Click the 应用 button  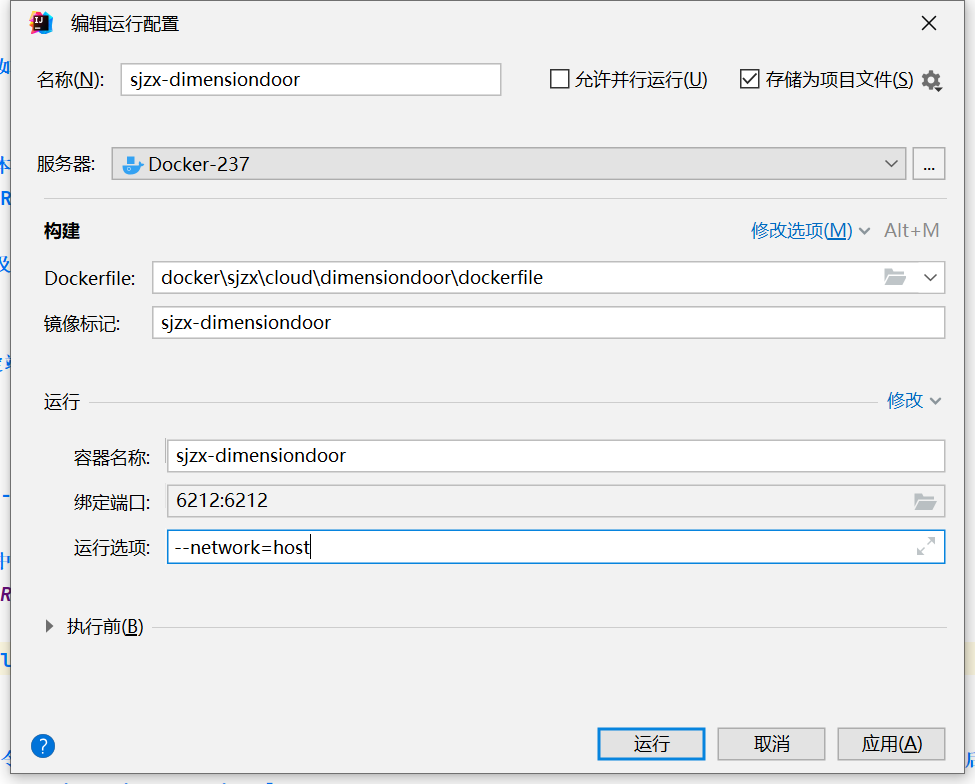(891, 744)
